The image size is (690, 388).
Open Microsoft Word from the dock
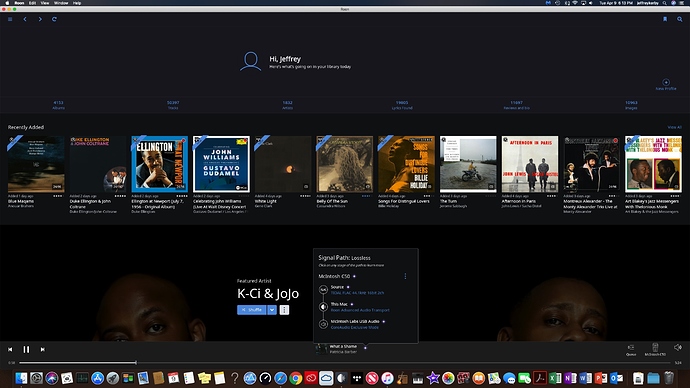(x=585, y=378)
